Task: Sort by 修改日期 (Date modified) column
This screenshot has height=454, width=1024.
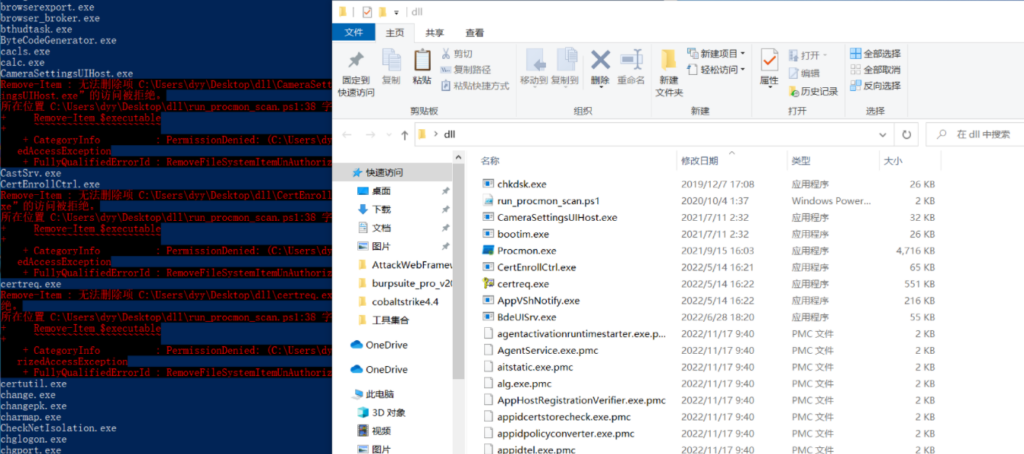Action: pos(699,160)
